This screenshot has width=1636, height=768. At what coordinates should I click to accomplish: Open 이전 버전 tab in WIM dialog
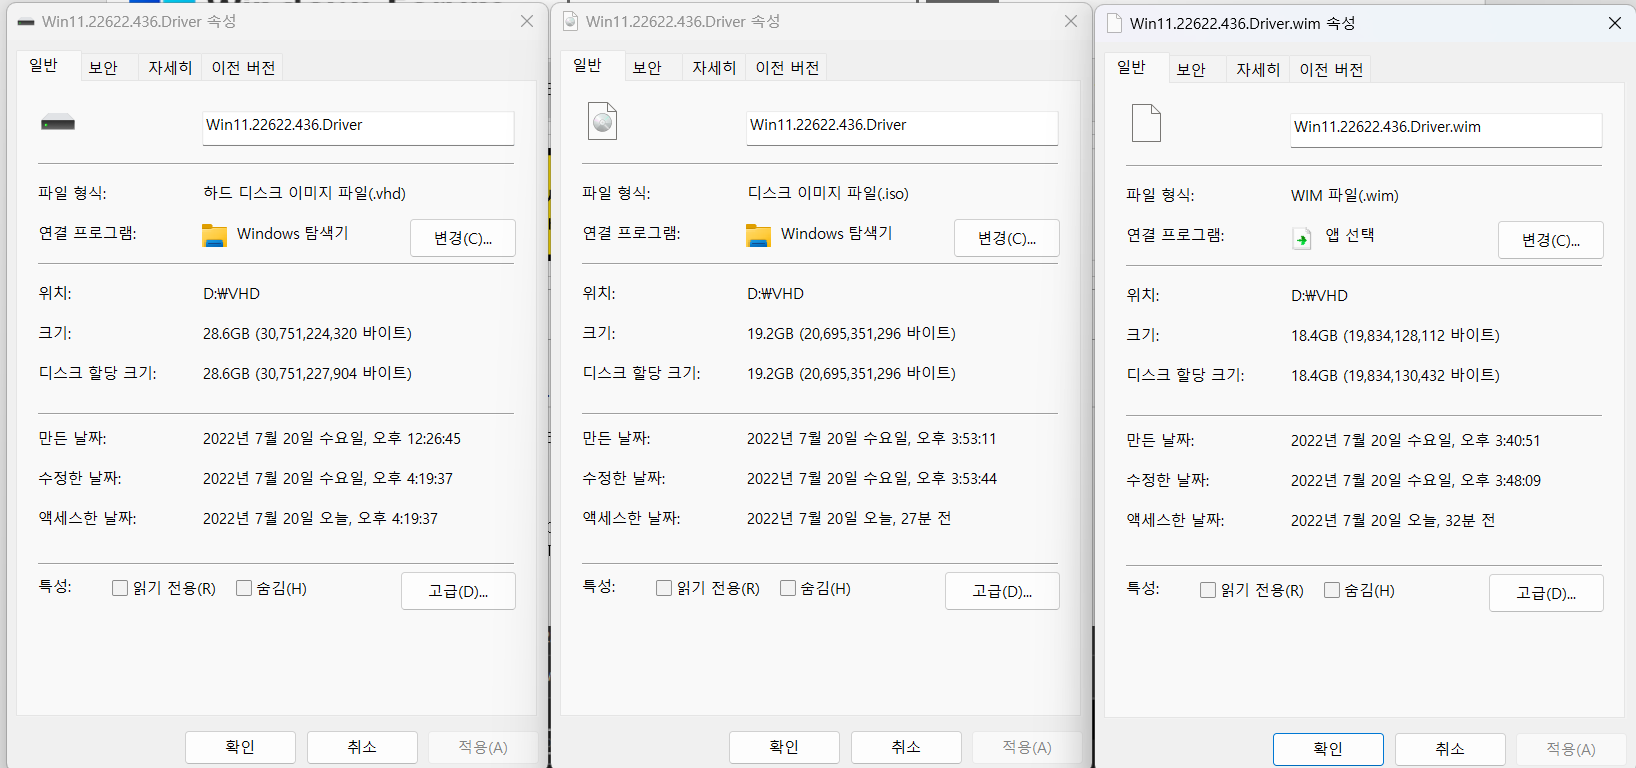1331,69
